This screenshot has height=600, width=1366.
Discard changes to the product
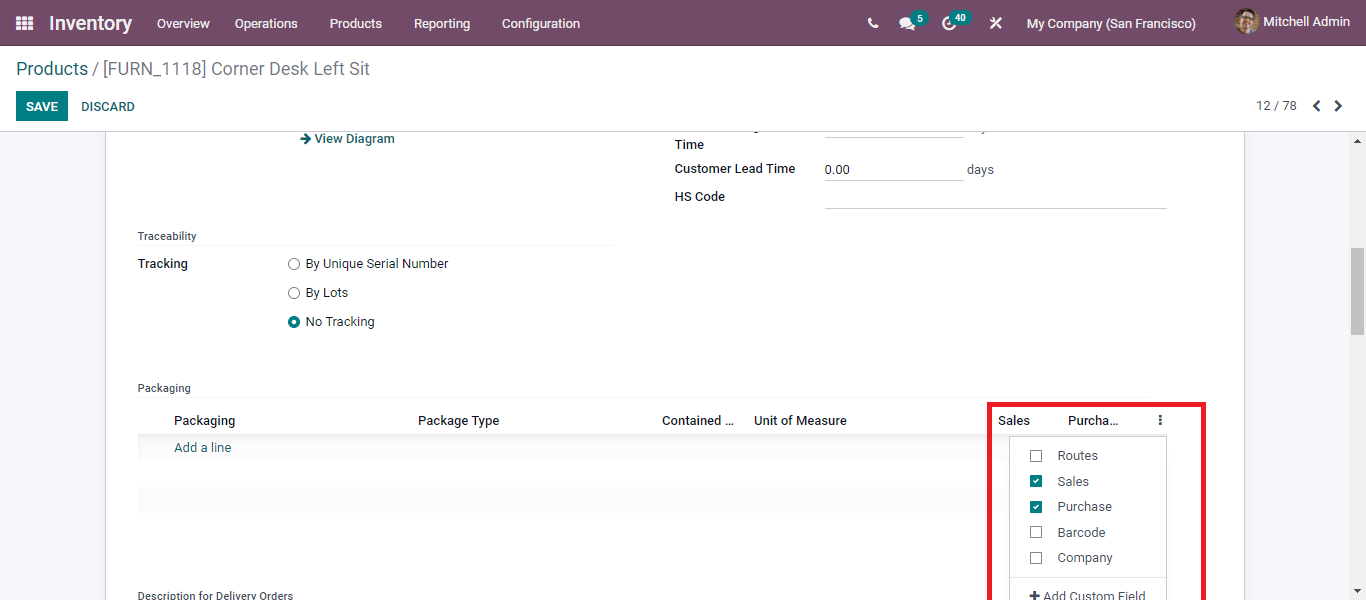point(108,106)
